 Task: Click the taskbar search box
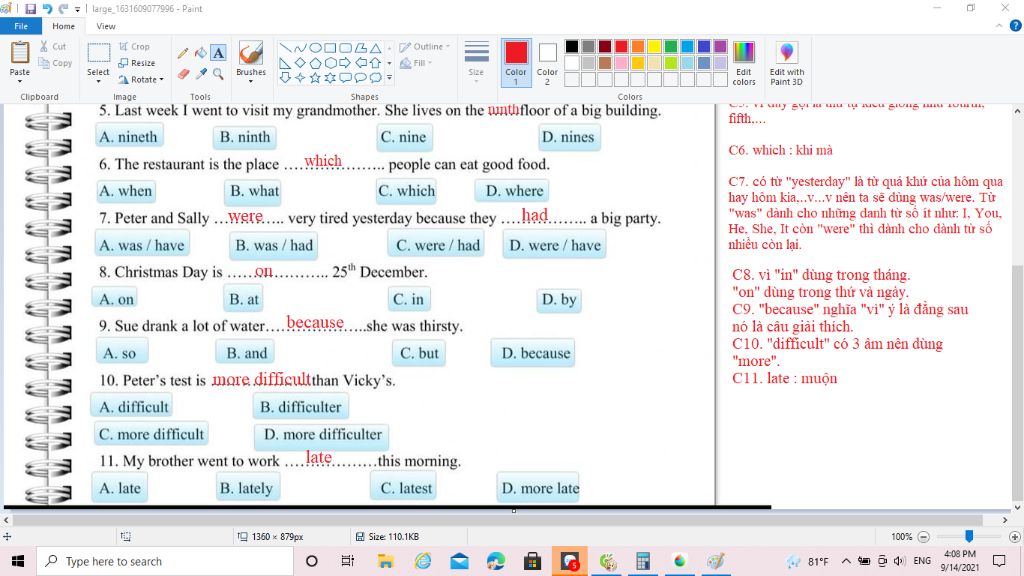click(x=165, y=561)
